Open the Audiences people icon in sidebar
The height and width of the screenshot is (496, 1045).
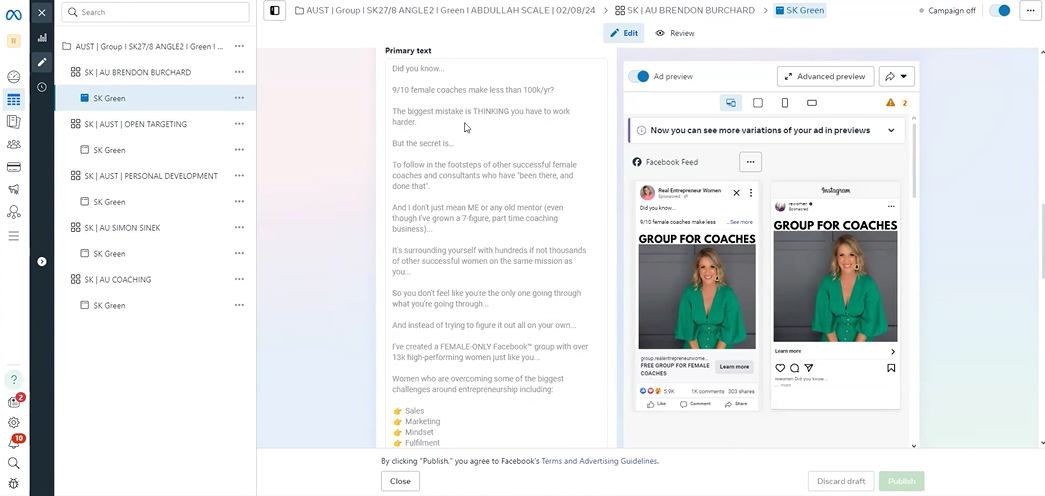tap(14, 144)
